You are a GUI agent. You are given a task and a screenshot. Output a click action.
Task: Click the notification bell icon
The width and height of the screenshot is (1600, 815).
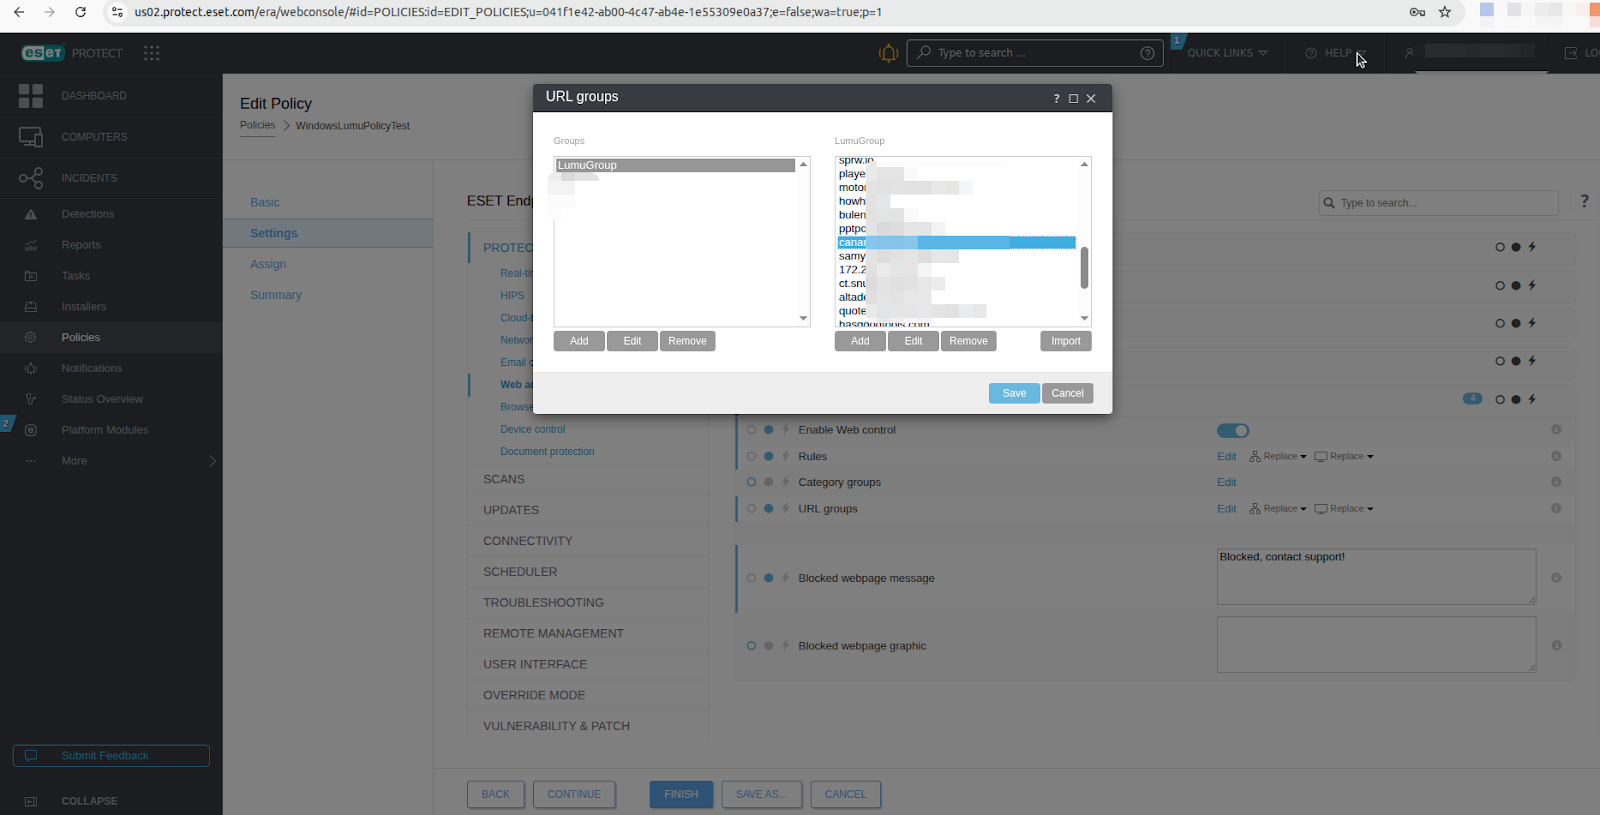[x=888, y=53]
